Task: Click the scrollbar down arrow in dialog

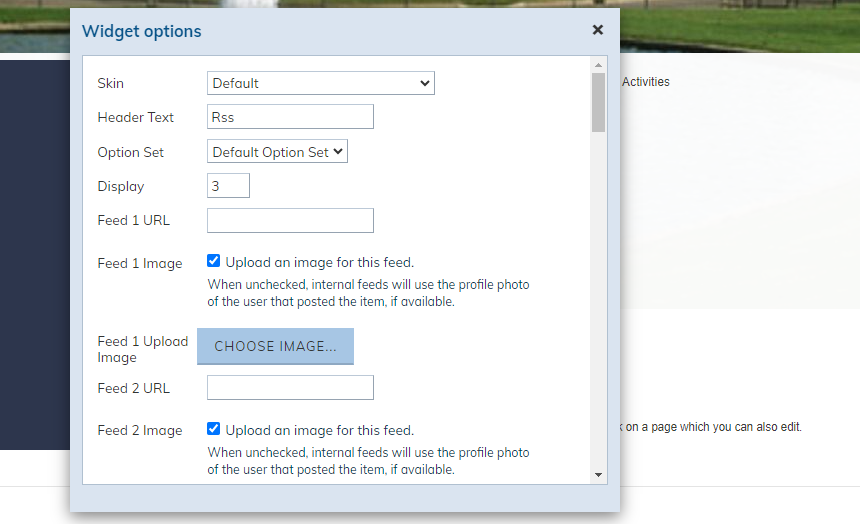Action: tap(598, 475)
